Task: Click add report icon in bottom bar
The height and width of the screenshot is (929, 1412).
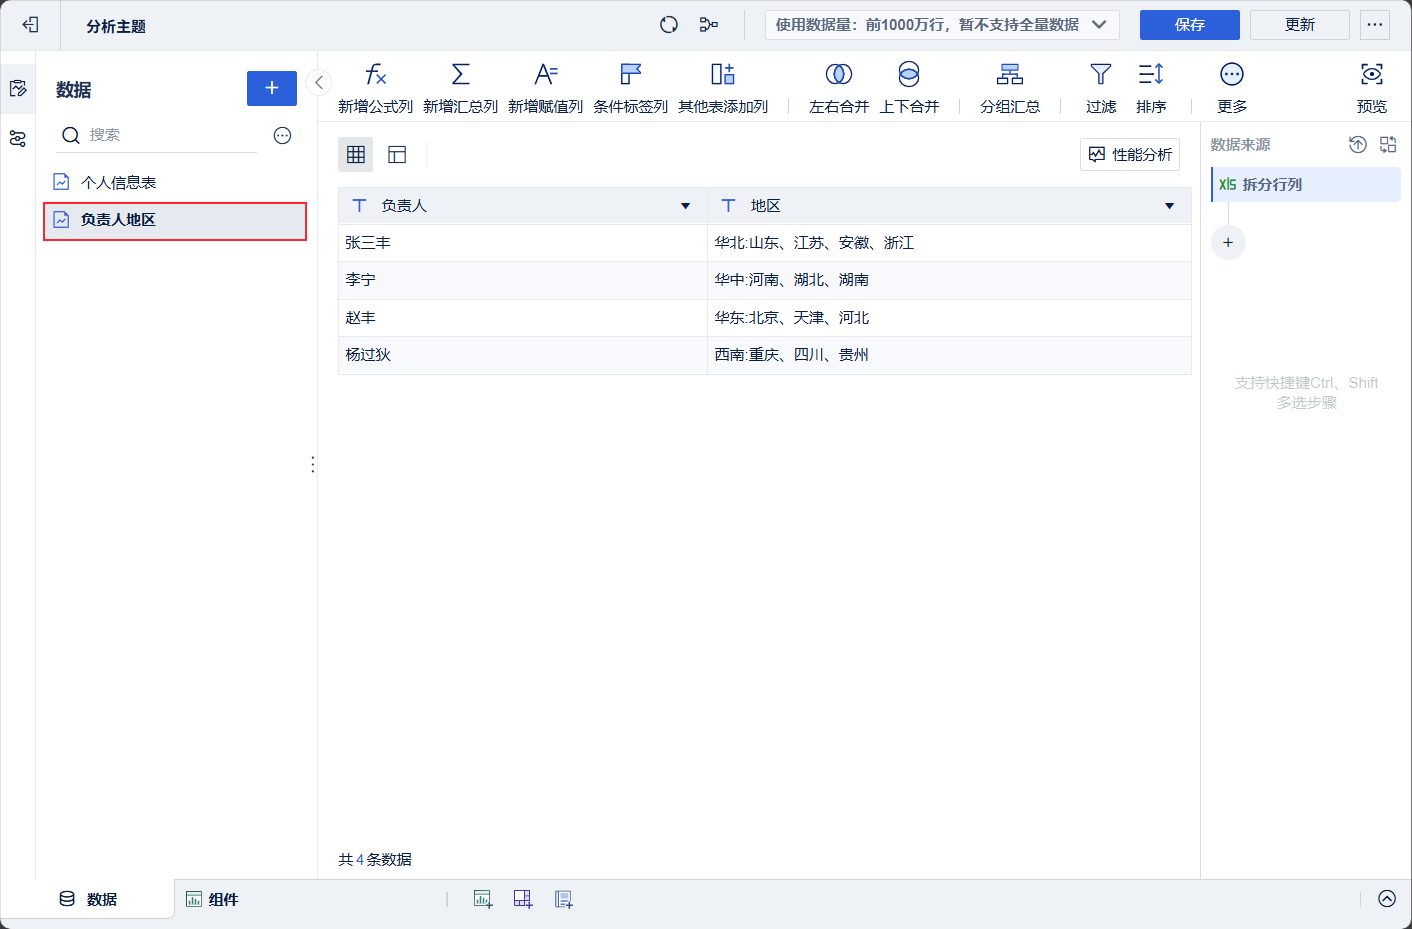Action: [563, 899]
